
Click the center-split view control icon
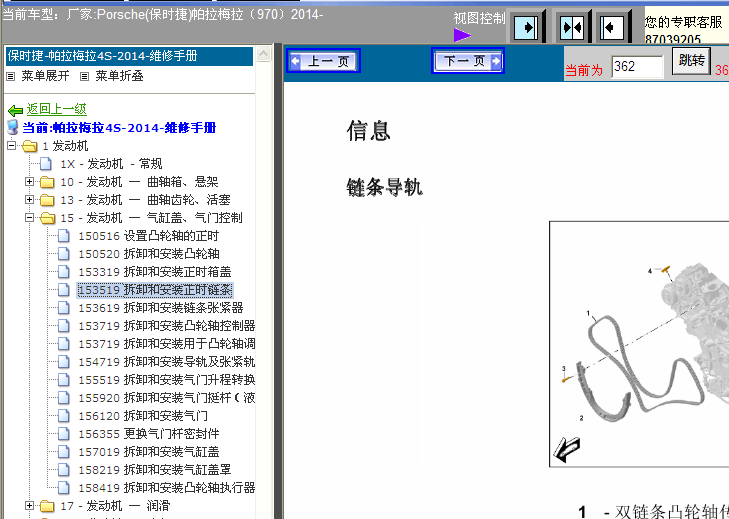click(572, 27)
